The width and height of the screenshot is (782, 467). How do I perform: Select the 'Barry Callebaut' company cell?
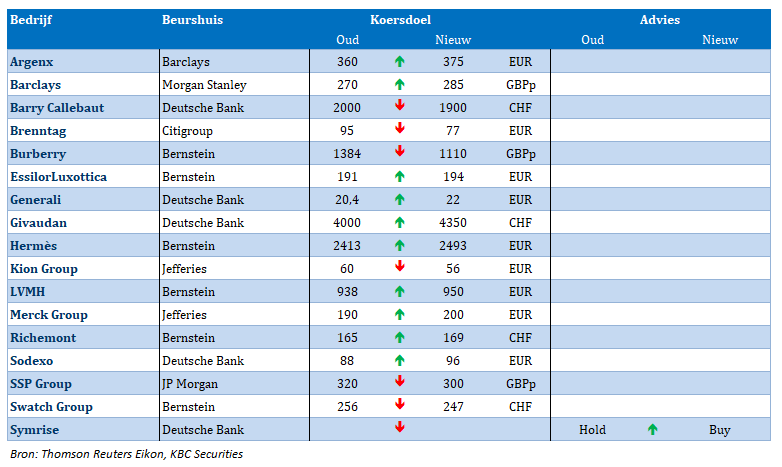[x=83, y=107]
